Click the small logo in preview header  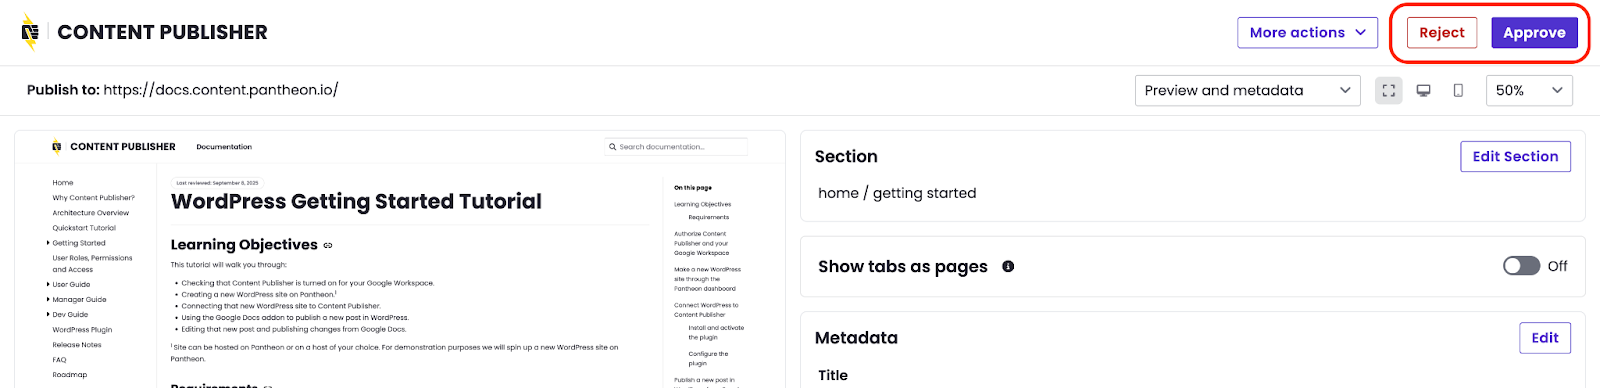pos(57,147)
